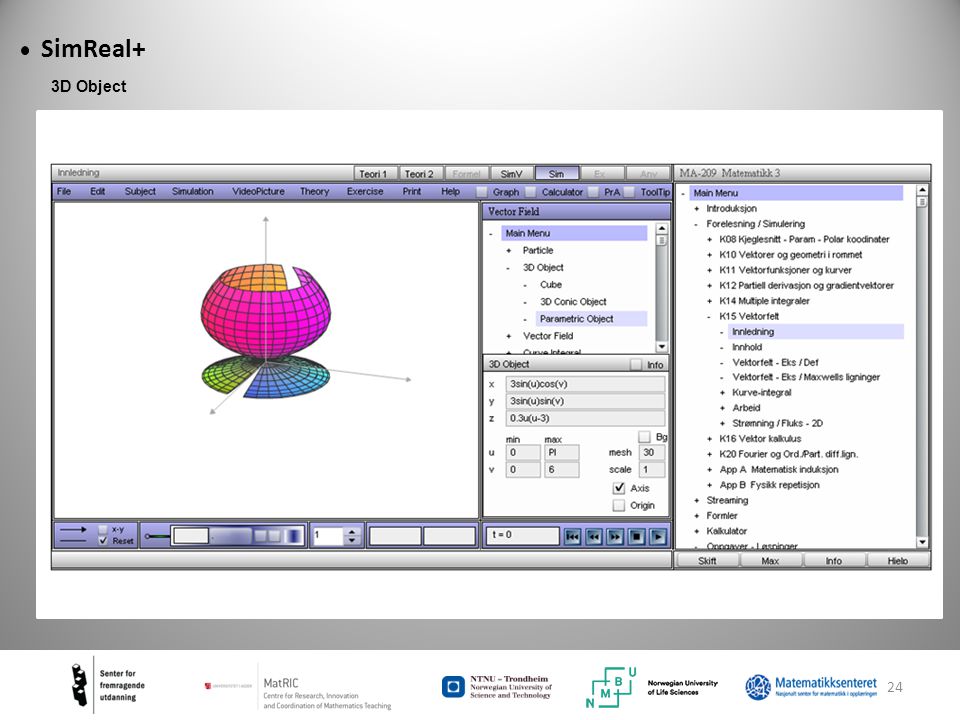
Task: Expand the Streaming node
Action: point(697,500)
